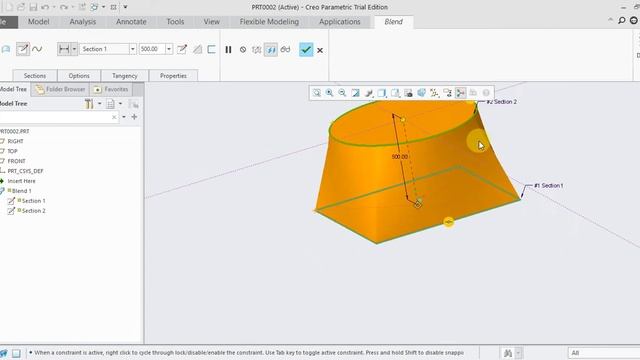Clear the Model Tree search with X
Screen dimensions: 640x360
point(114,117)
